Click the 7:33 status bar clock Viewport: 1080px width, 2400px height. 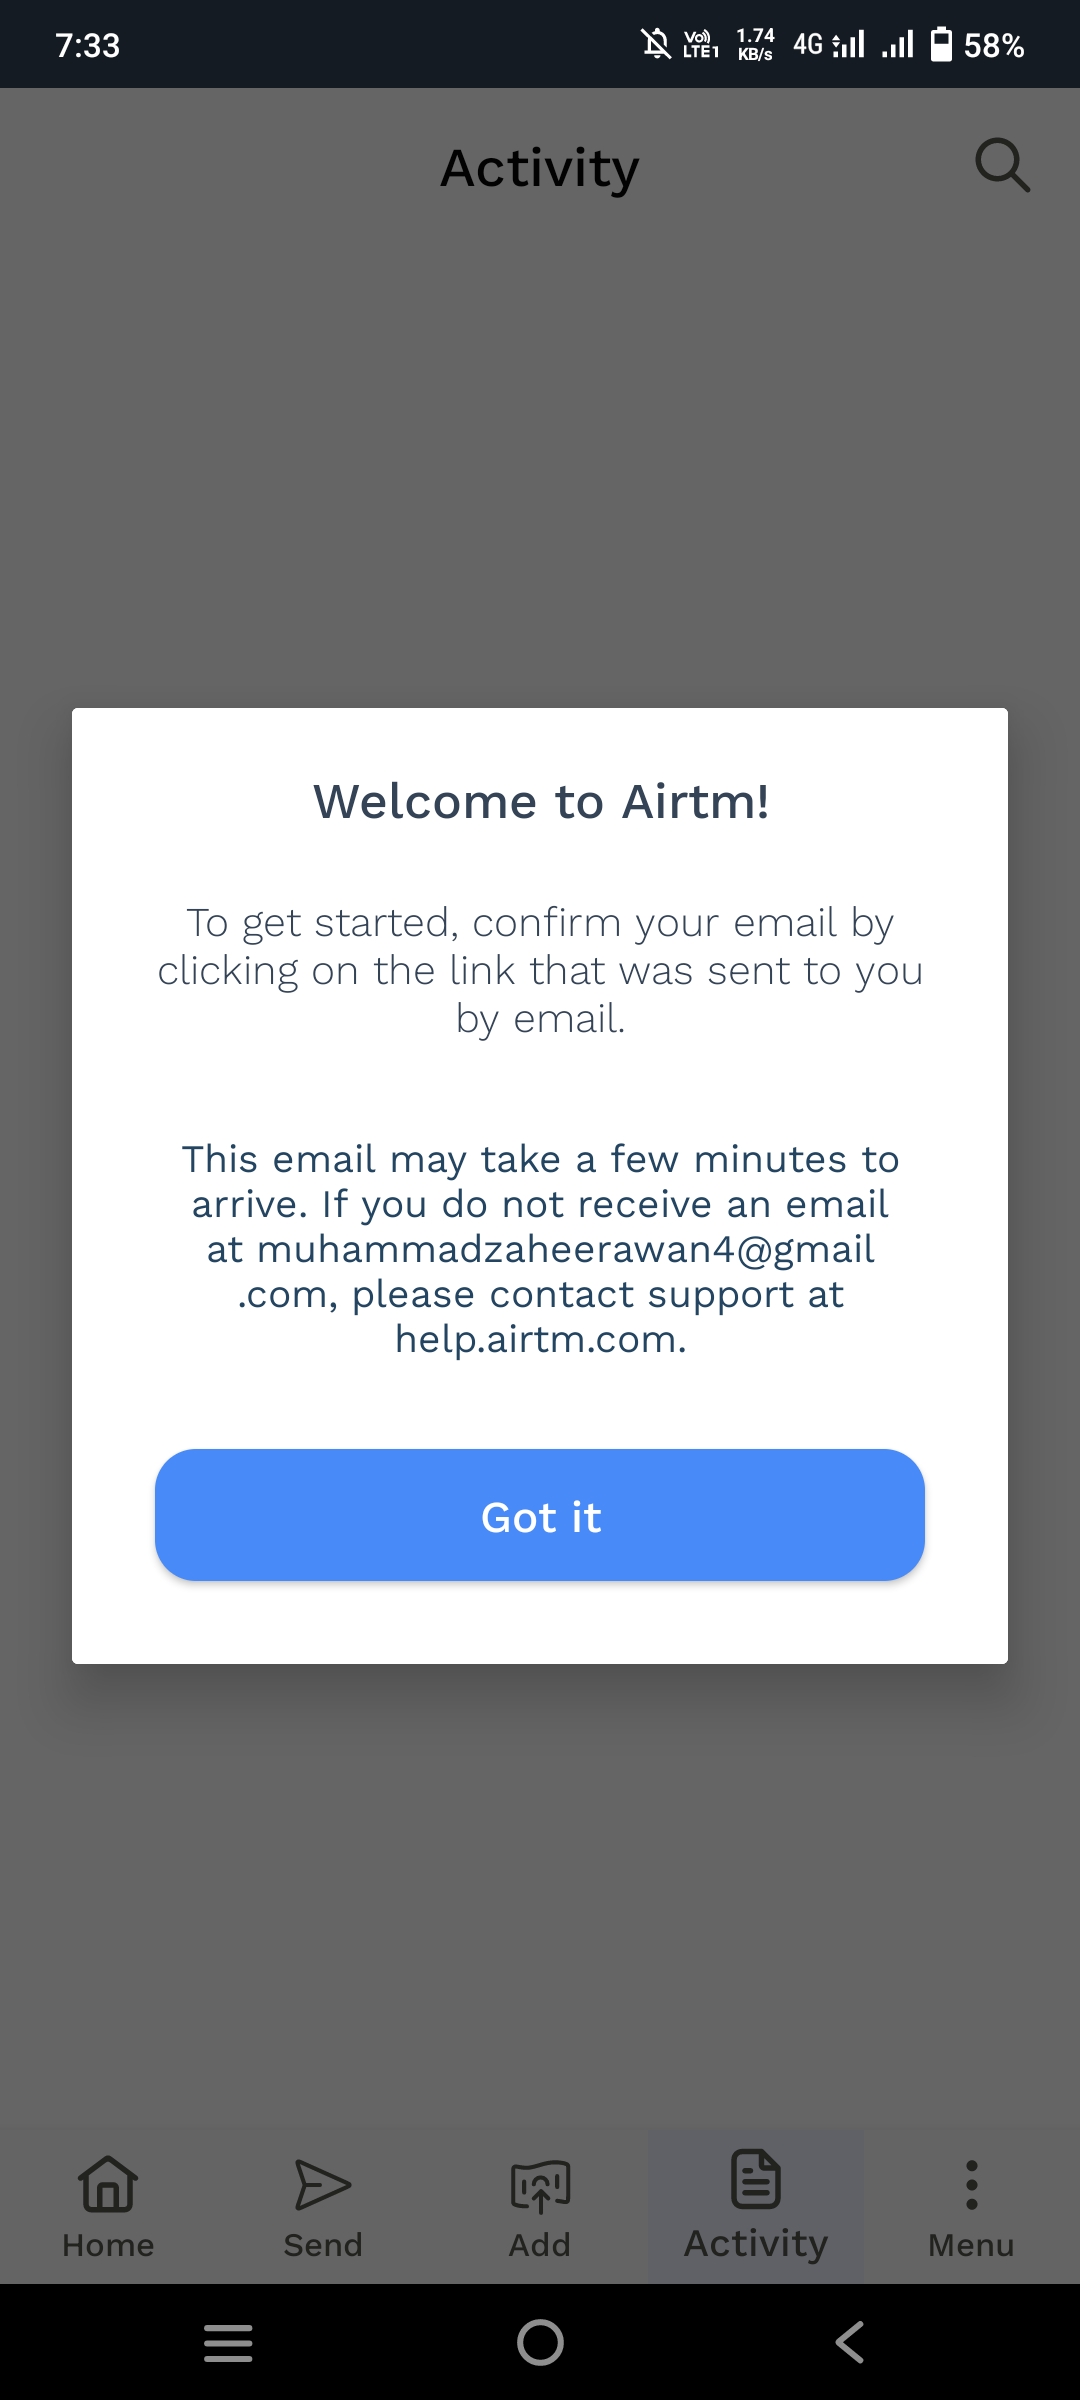pos(87,45)
